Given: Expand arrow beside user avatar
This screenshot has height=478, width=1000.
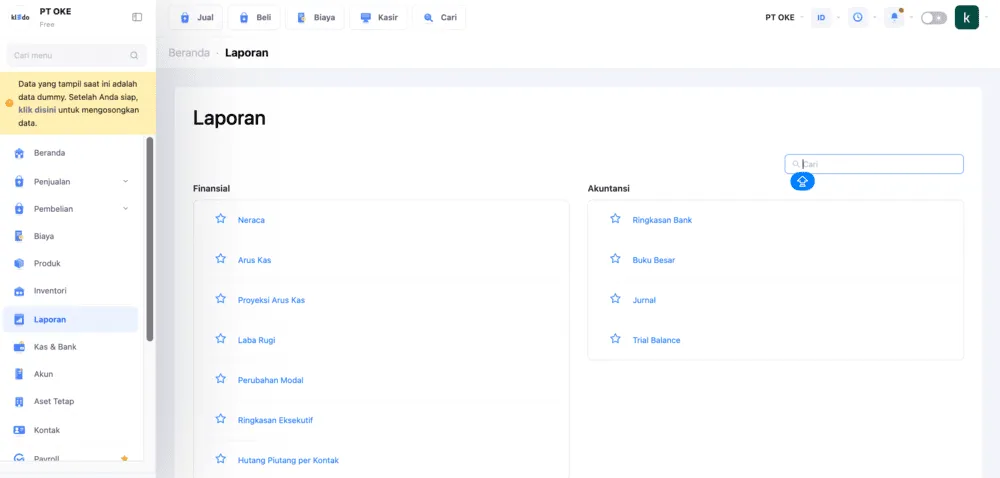Looking at the screenshot, I should pos(987,18).
